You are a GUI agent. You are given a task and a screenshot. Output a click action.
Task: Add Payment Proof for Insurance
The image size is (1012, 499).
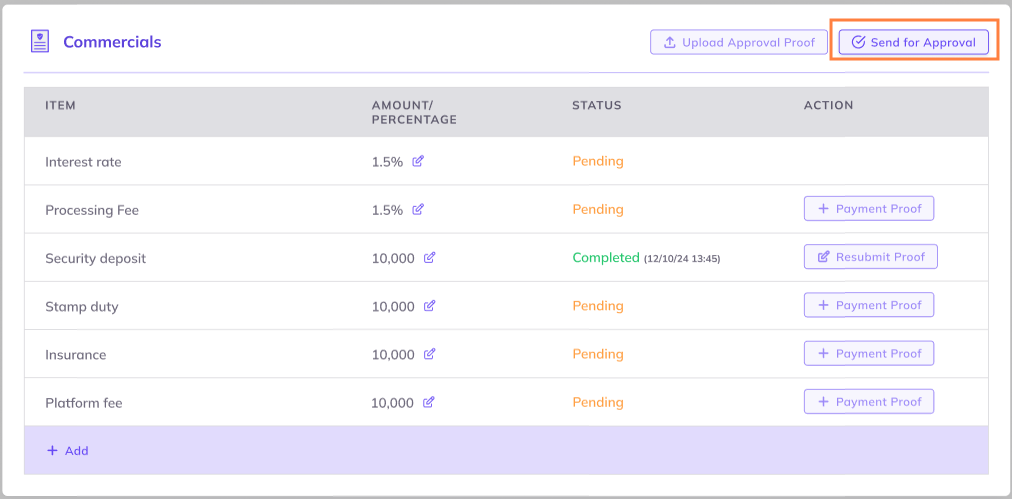868,353
